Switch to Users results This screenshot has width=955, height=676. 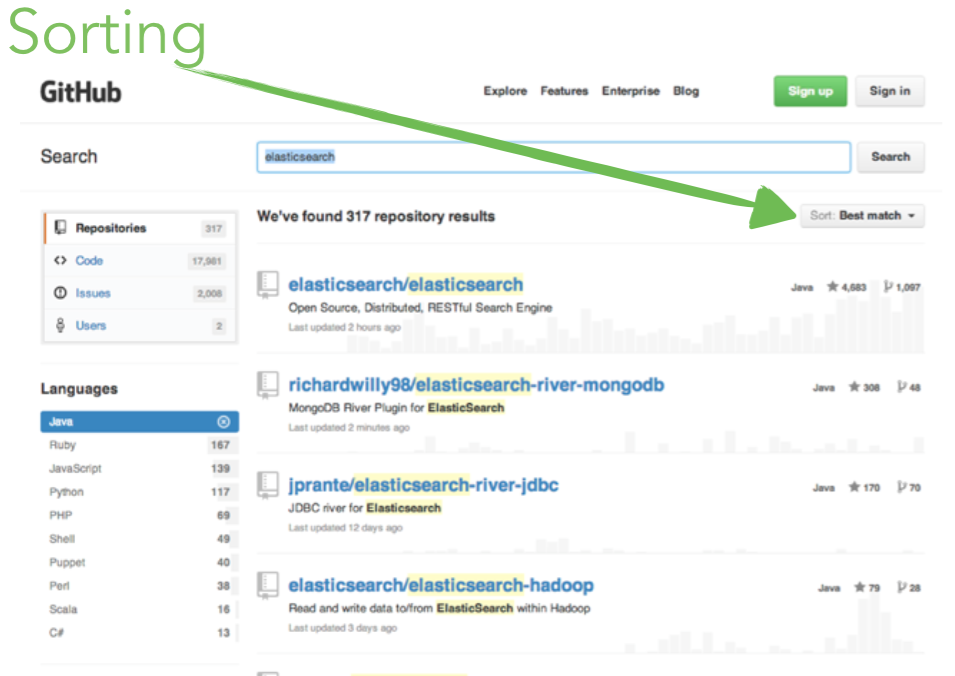point(140,325)
